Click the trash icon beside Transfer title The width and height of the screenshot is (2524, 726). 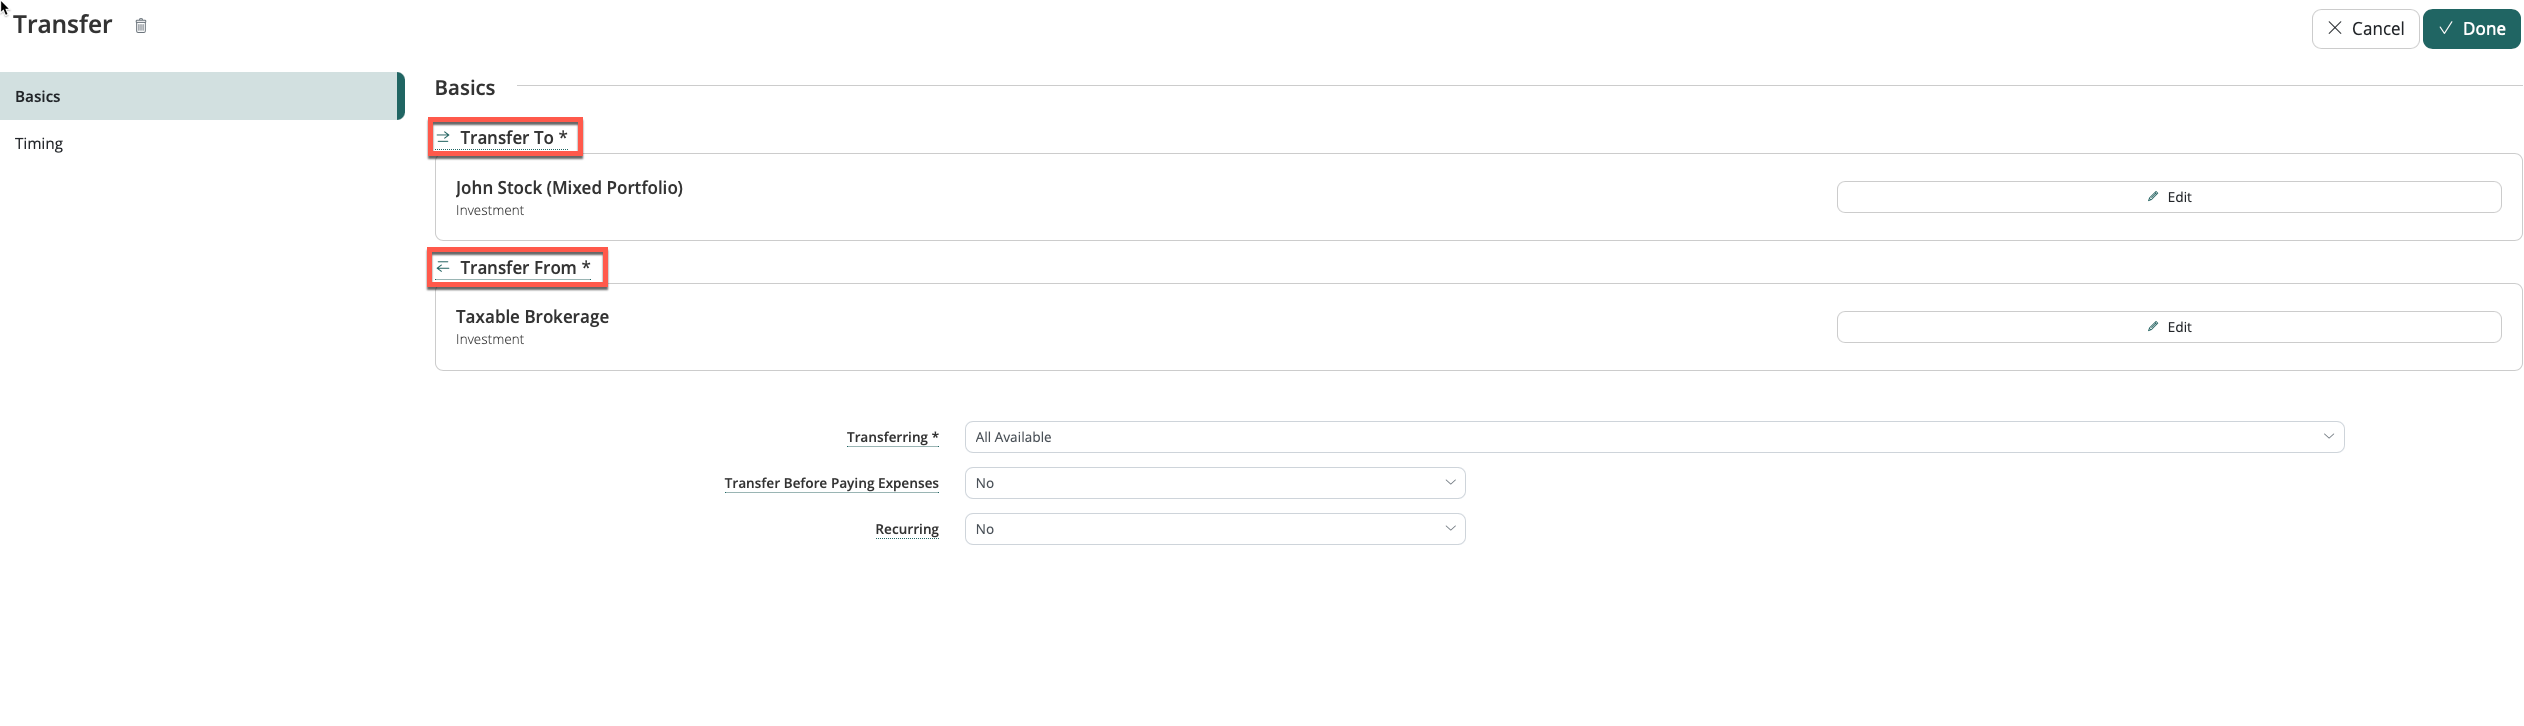pos(141,26)
